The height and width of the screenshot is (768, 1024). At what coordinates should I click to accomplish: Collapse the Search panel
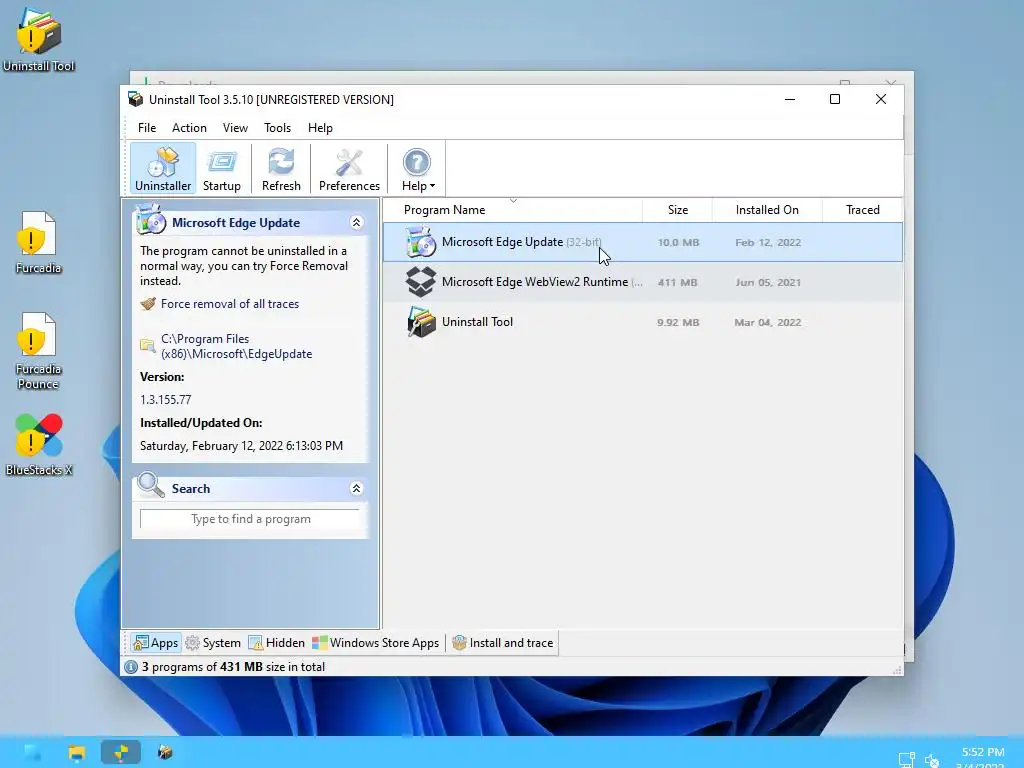click(357, 488)
